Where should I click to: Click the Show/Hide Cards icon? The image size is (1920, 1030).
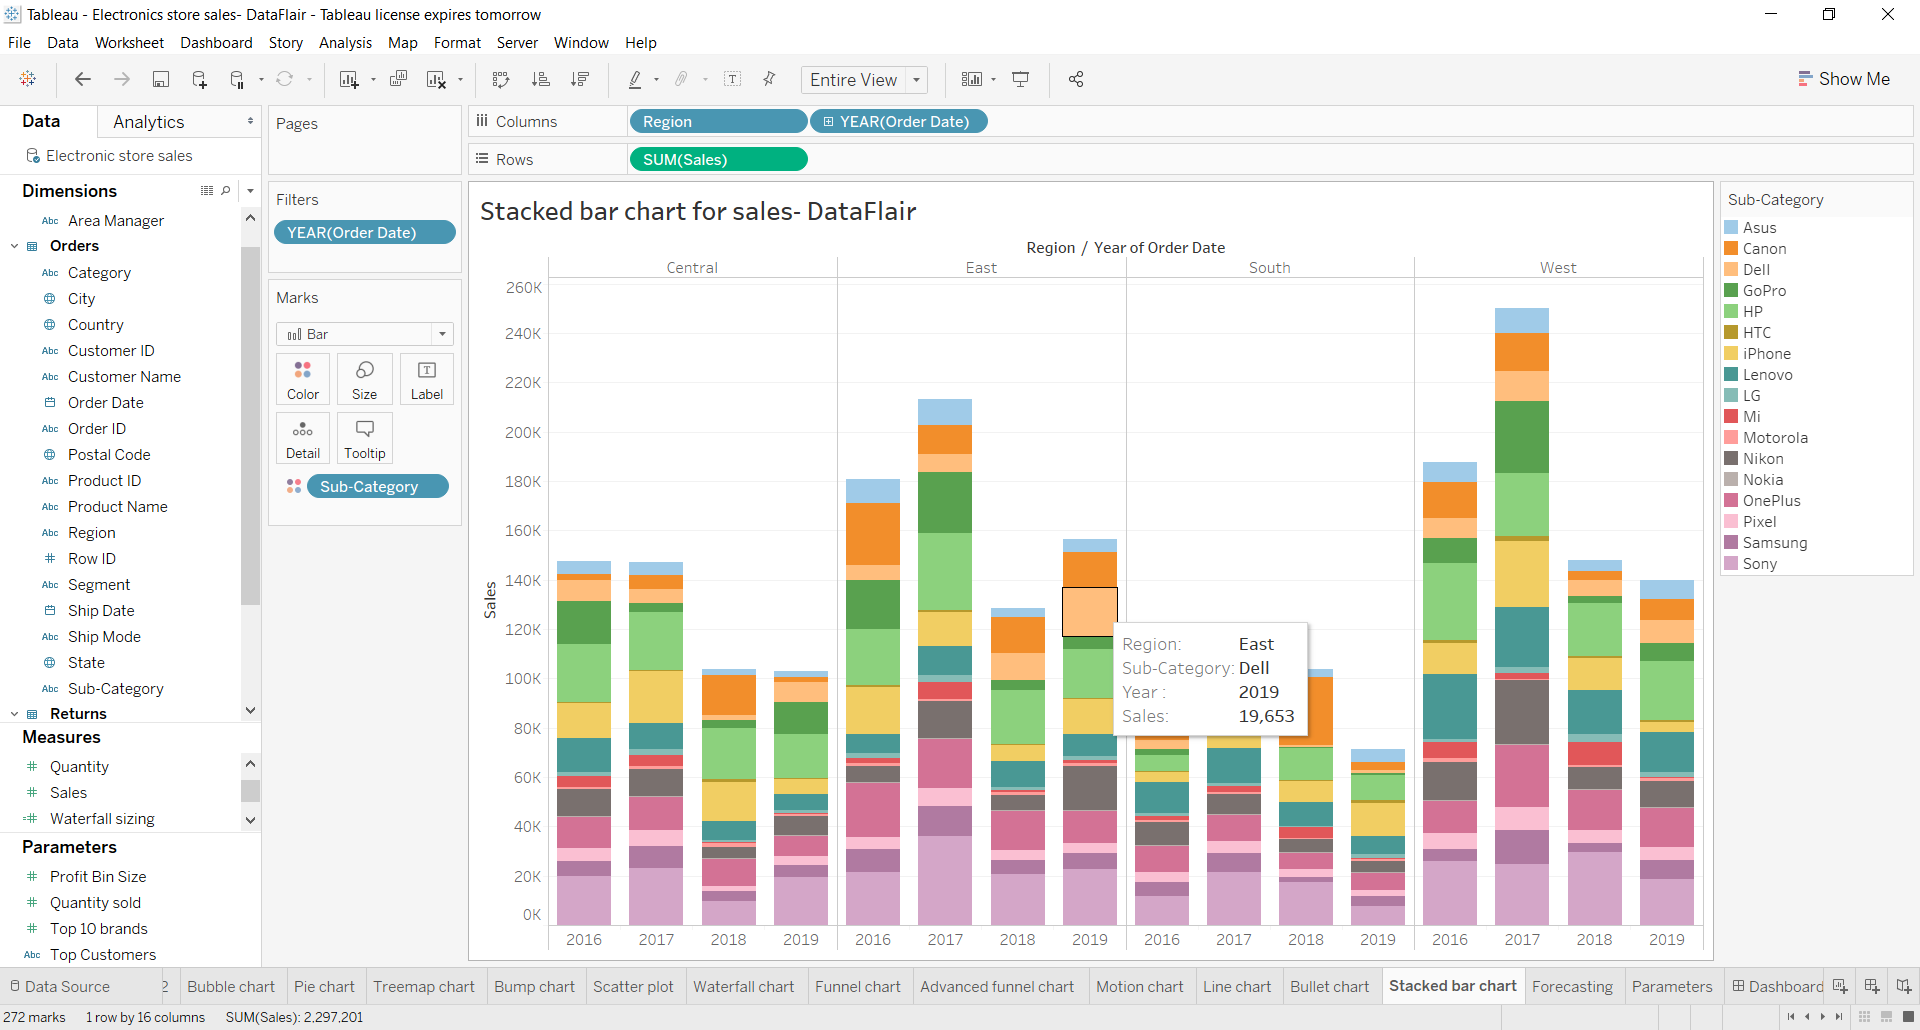click(972, 79)
